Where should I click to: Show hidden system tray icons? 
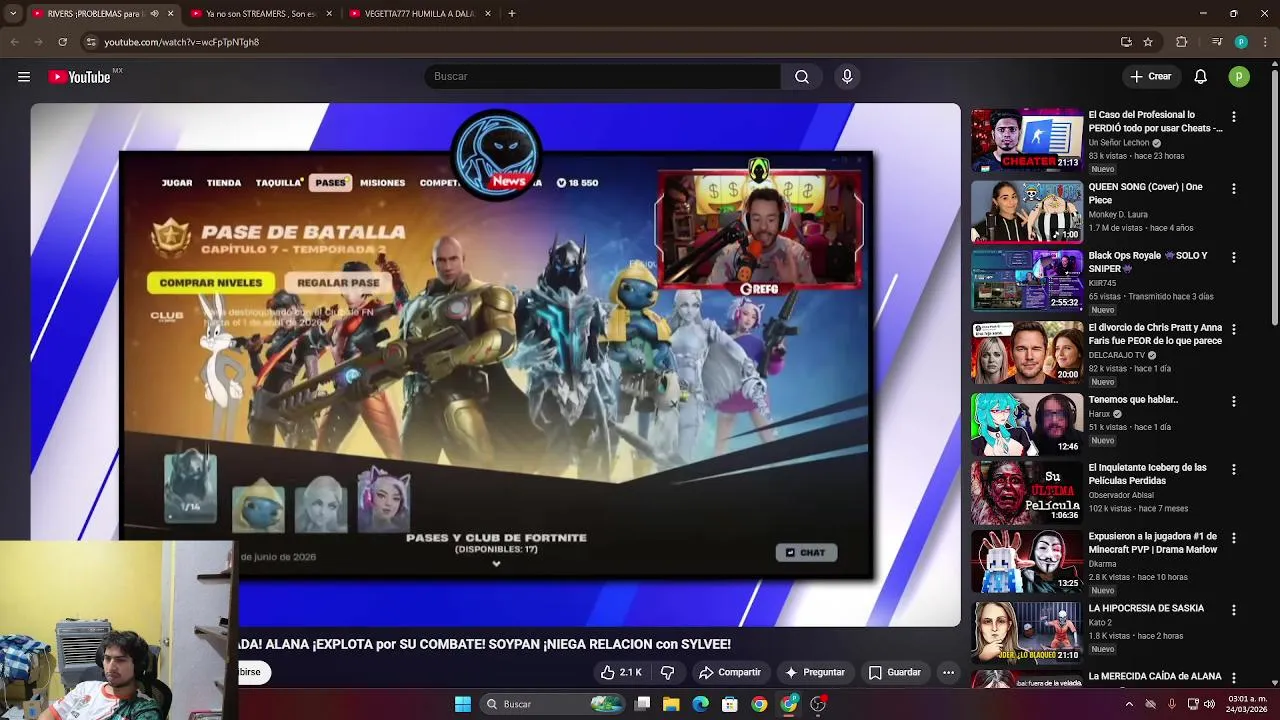click(1129, 704)
